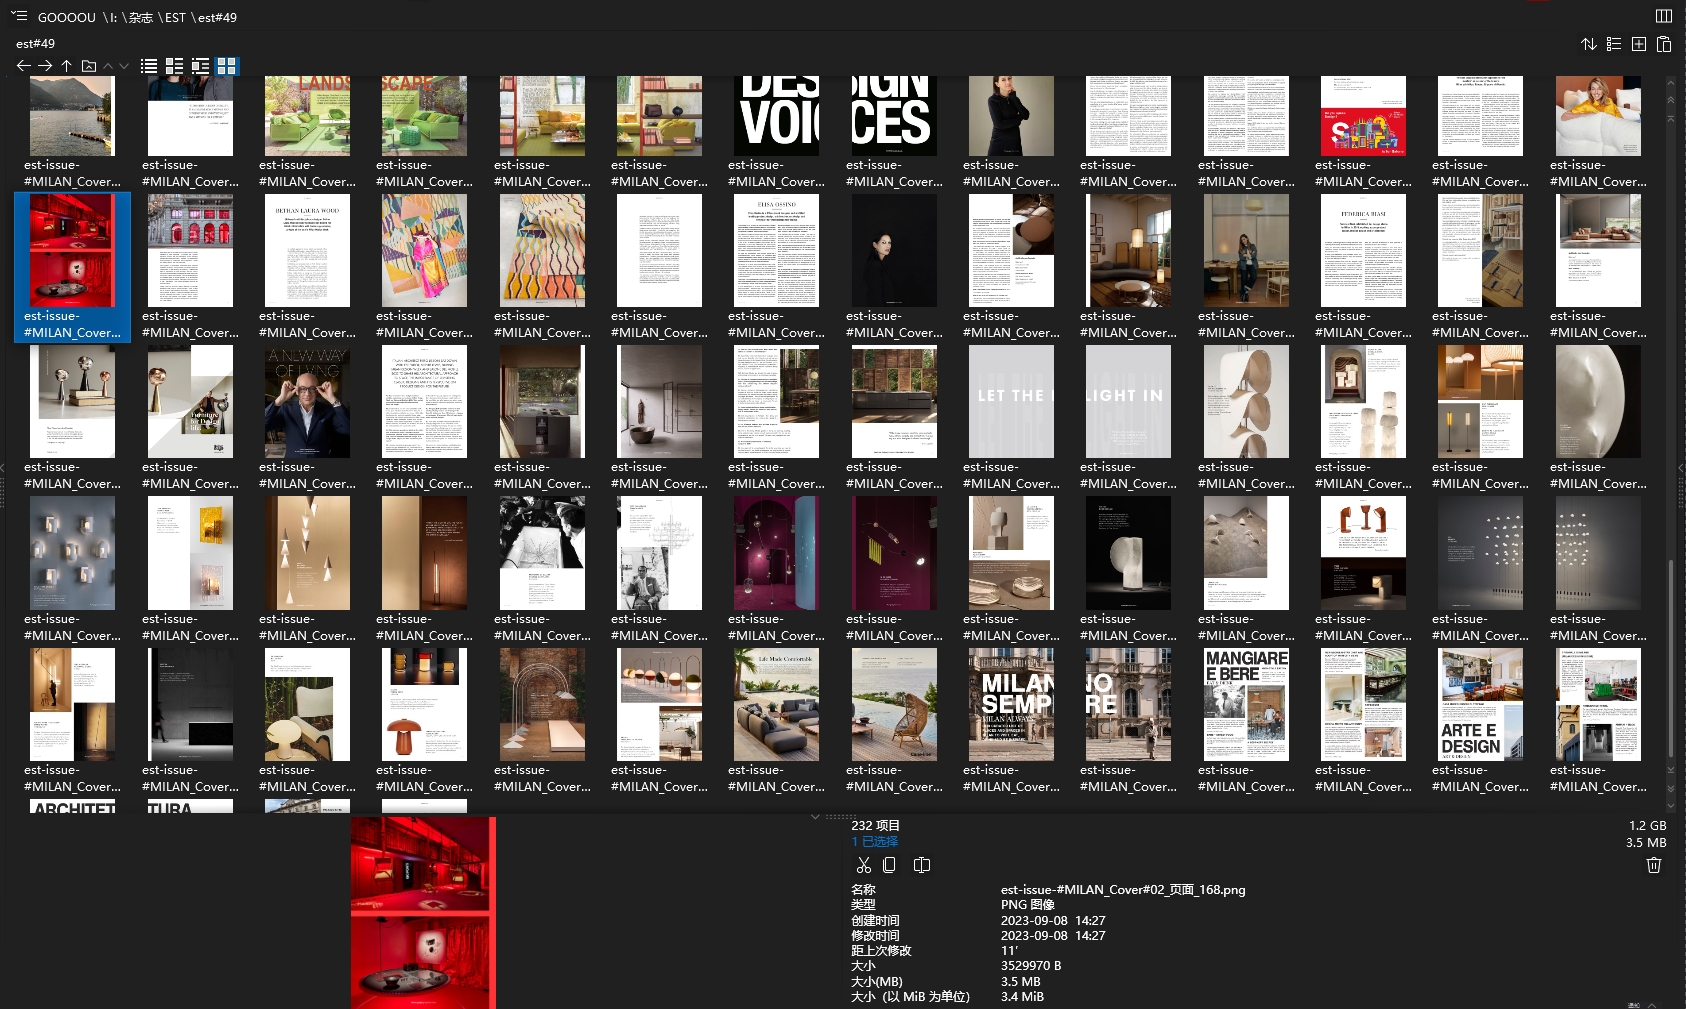Delete selected file with trash icon
The image size is (1686, 1009).
click(x=1654, y=866)
